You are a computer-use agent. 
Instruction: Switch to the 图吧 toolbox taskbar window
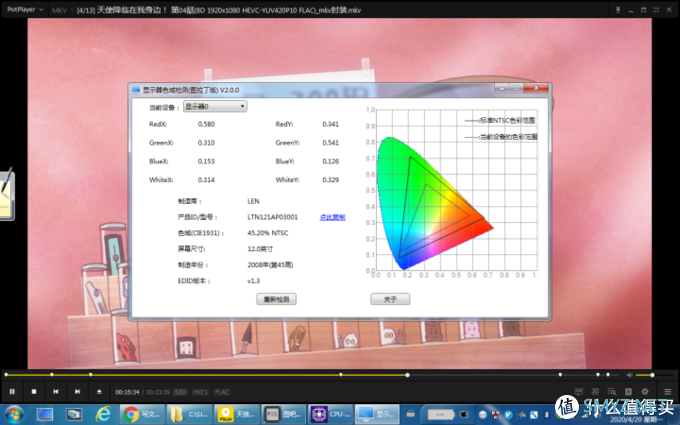pyautogui.click(x=284, y=414)
